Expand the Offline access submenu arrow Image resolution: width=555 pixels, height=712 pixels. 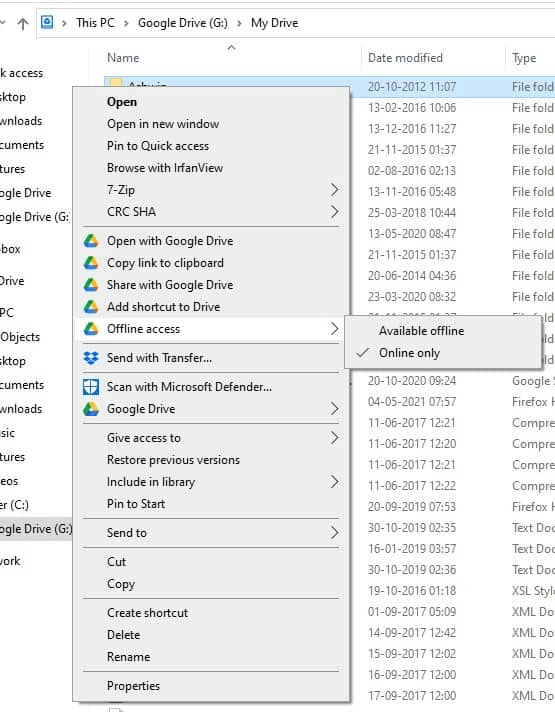point(334,329)
